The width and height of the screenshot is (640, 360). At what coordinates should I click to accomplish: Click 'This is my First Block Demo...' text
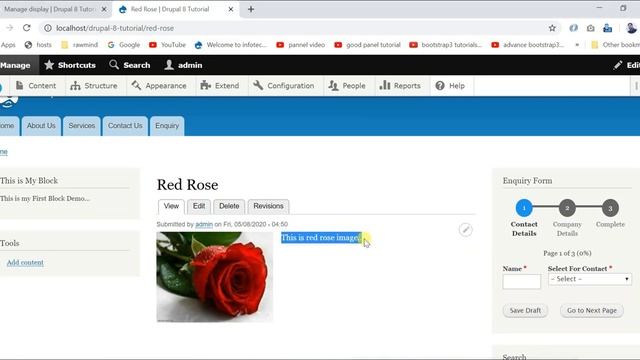(45, 198)
